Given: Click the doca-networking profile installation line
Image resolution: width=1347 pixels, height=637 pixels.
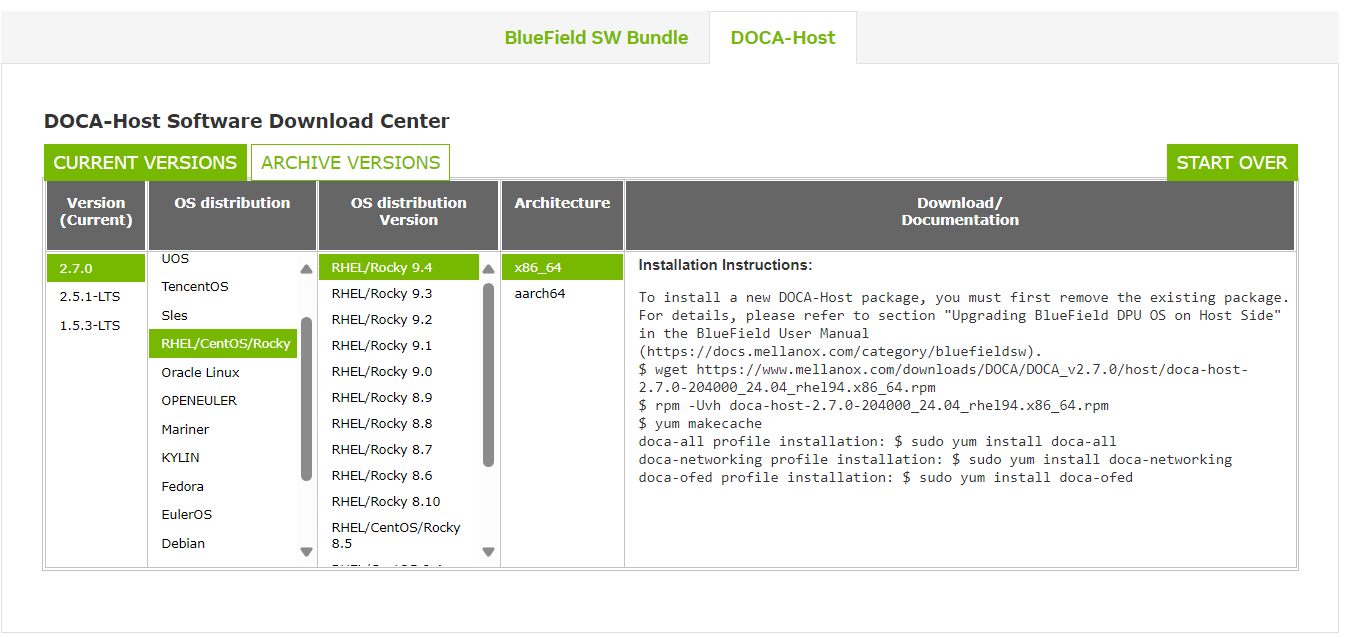Looking at the screenshot, I should [x=935, y=459].
